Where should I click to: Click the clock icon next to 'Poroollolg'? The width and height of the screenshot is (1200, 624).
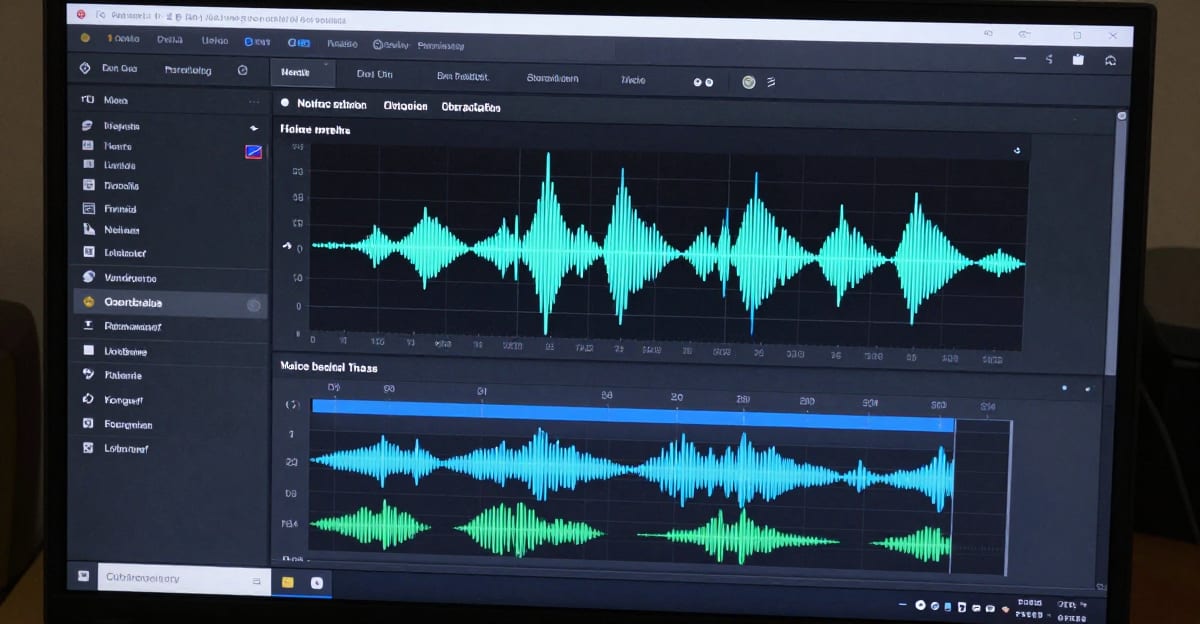tap(242, 70)
